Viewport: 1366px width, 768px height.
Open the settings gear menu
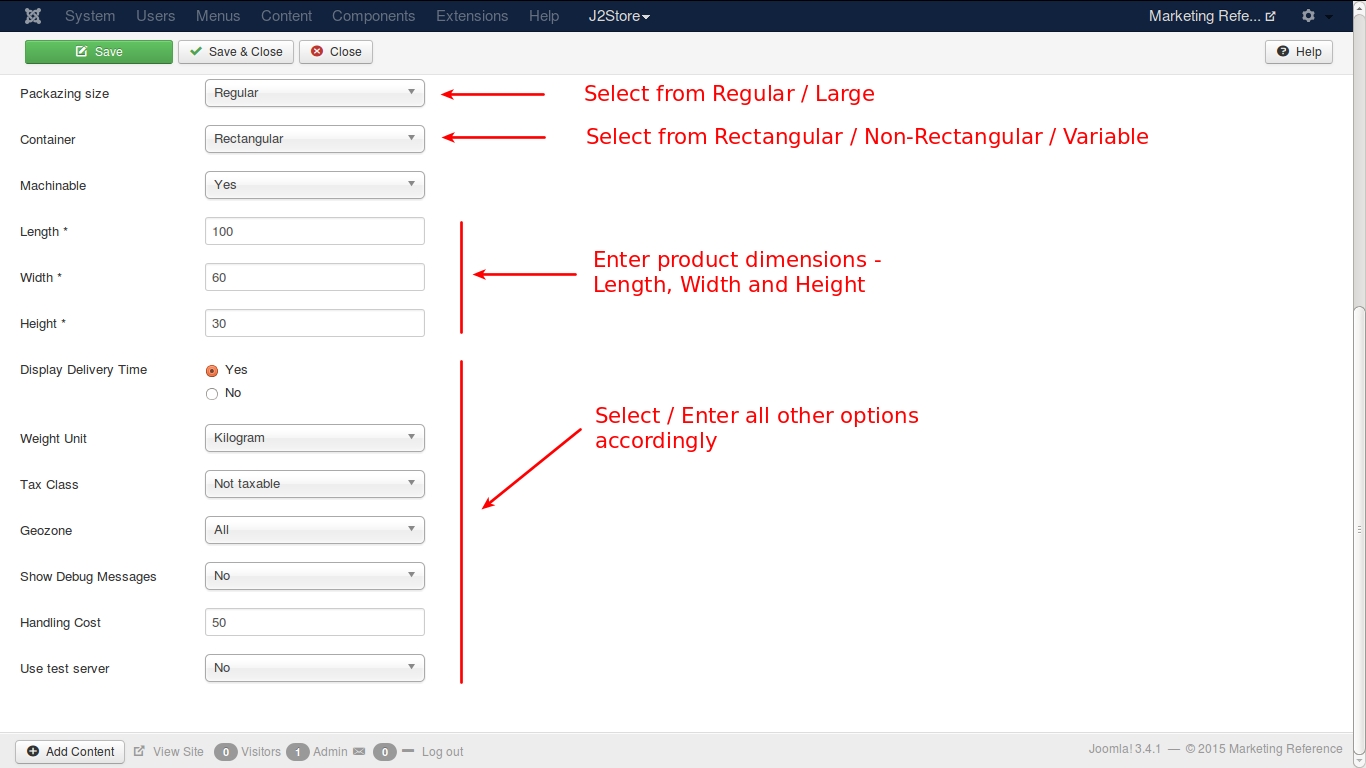[x=1308, y=16]
